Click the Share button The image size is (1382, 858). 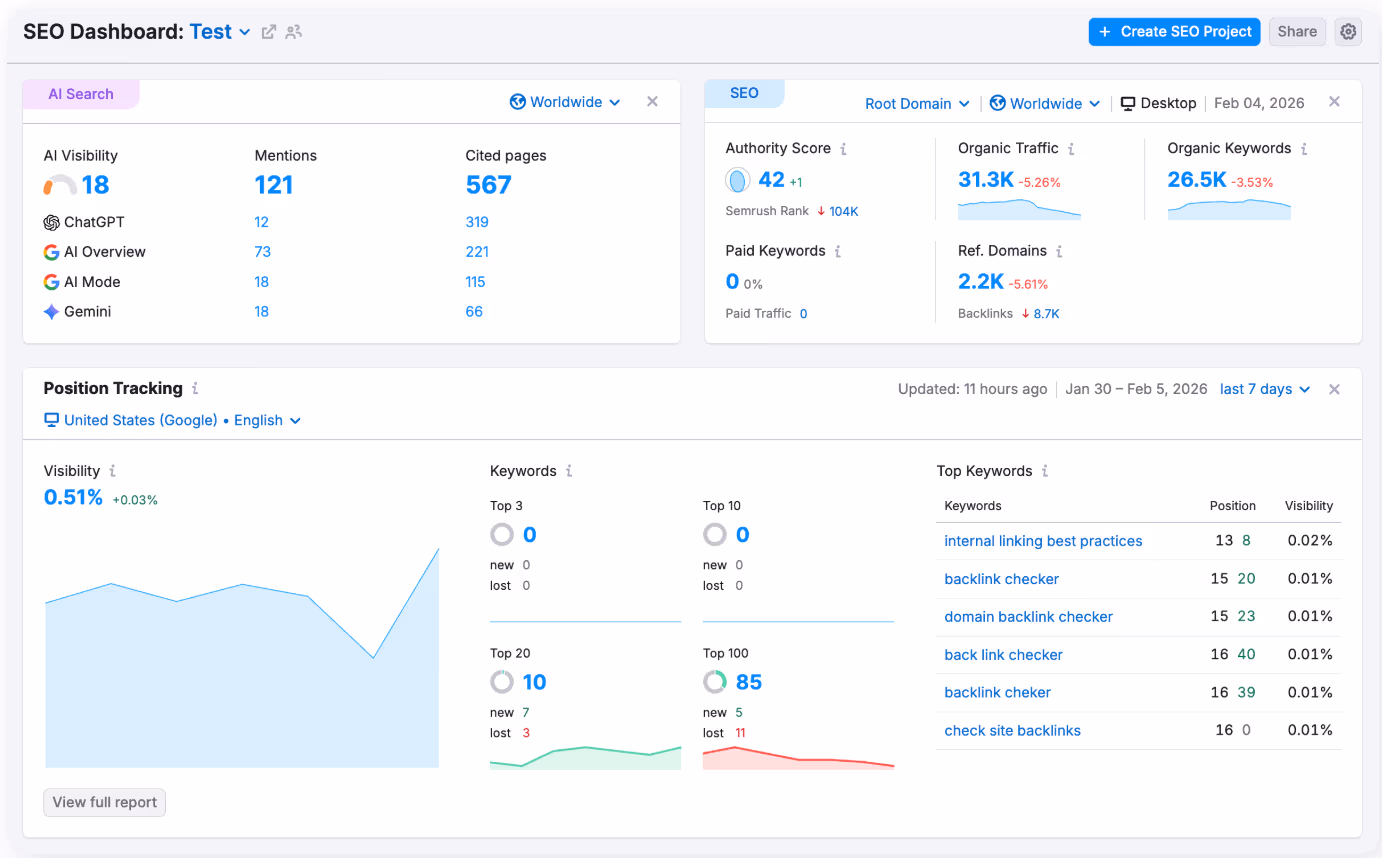click(1297, 32)
